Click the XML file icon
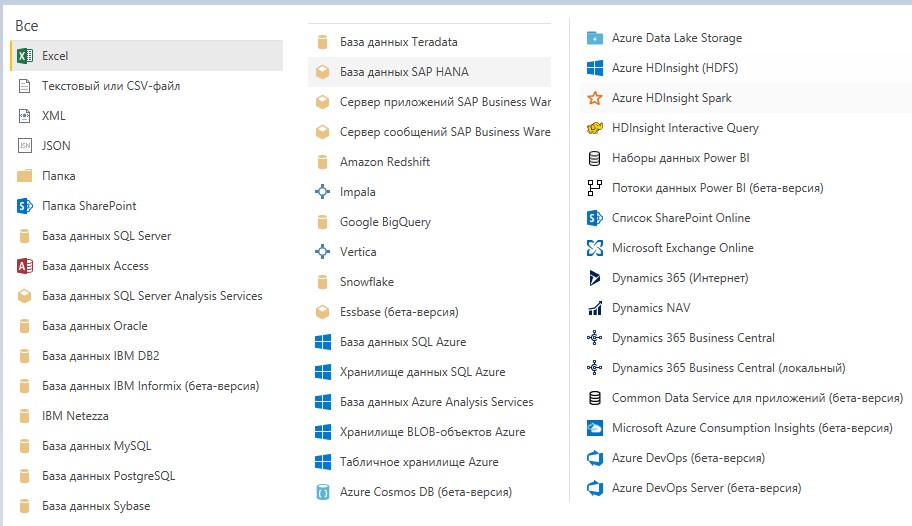The height and width of the screenshot is (526, 912). pyautogui.click(x=24, y=116)
